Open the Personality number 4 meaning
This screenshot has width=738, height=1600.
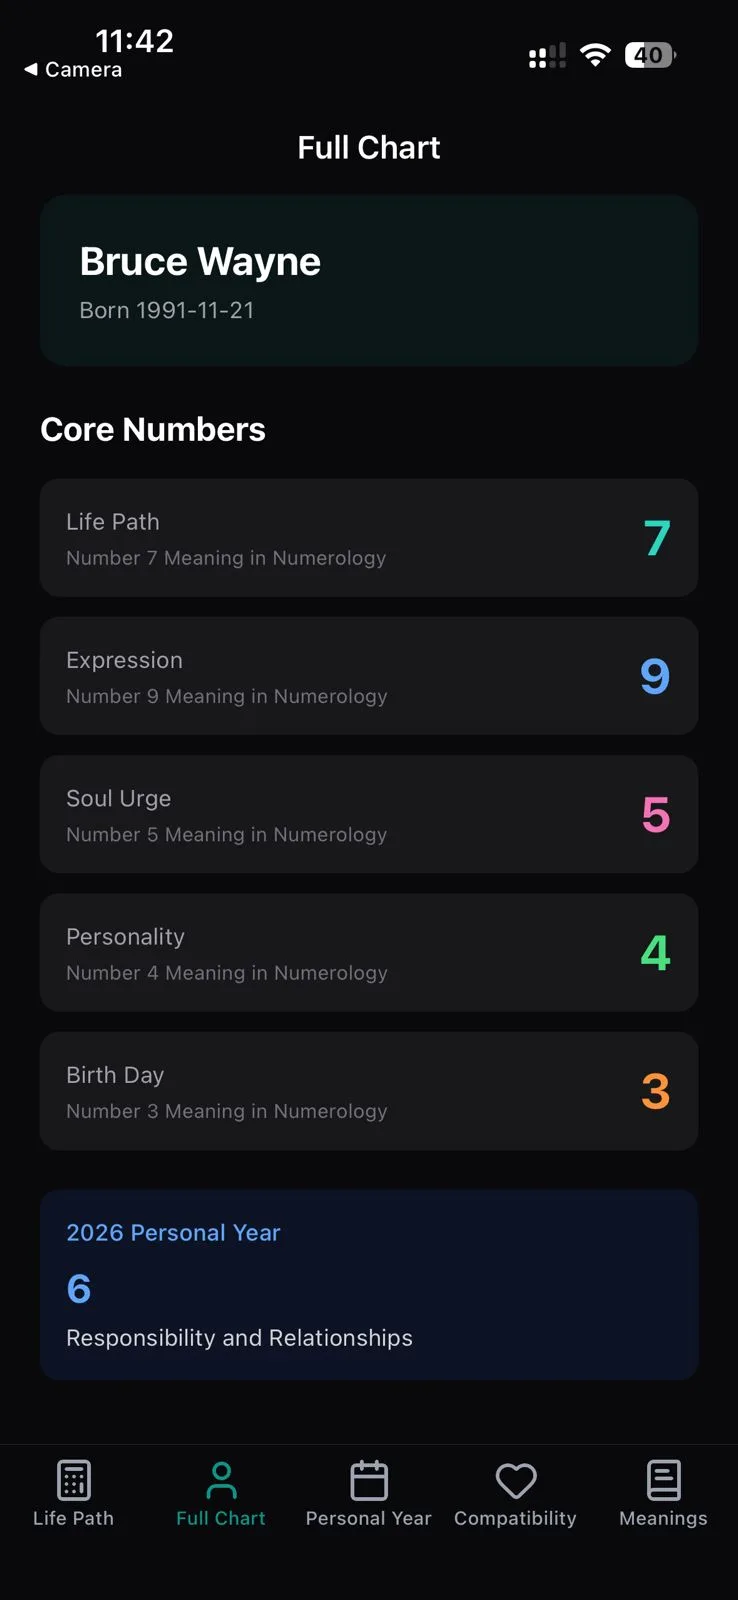click(x=368, y=952)
